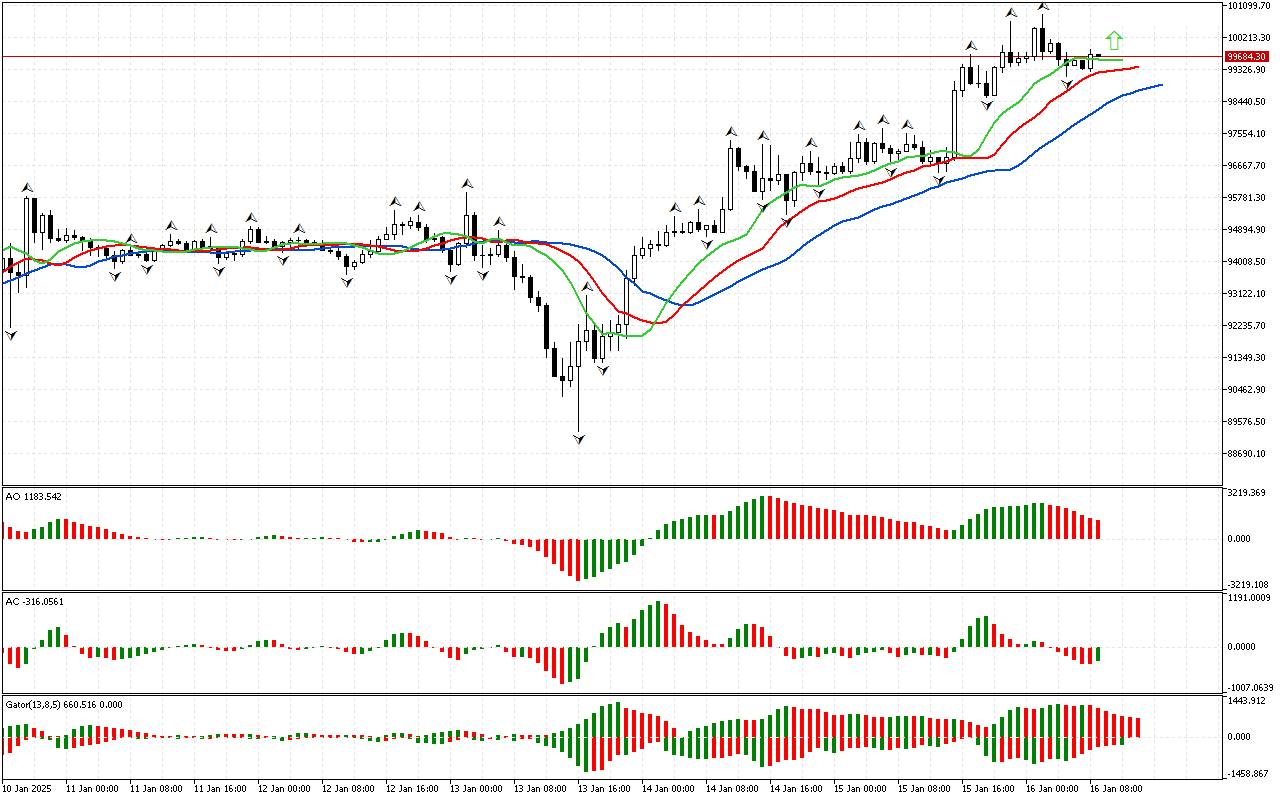Click AO scale value 3219.369
The width and height of the screenshot is (1280, 800).
pos(1246,493)
